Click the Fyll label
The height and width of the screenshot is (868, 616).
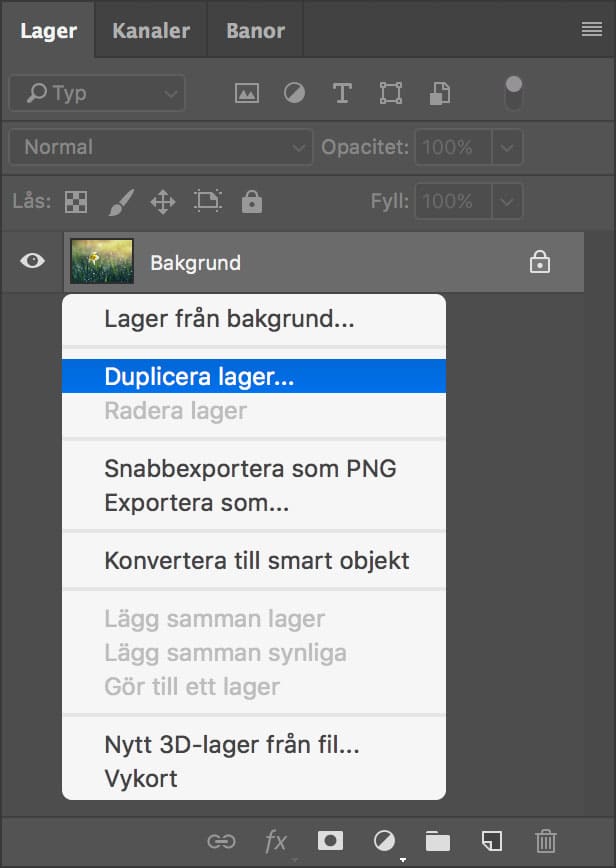point(390,201)
